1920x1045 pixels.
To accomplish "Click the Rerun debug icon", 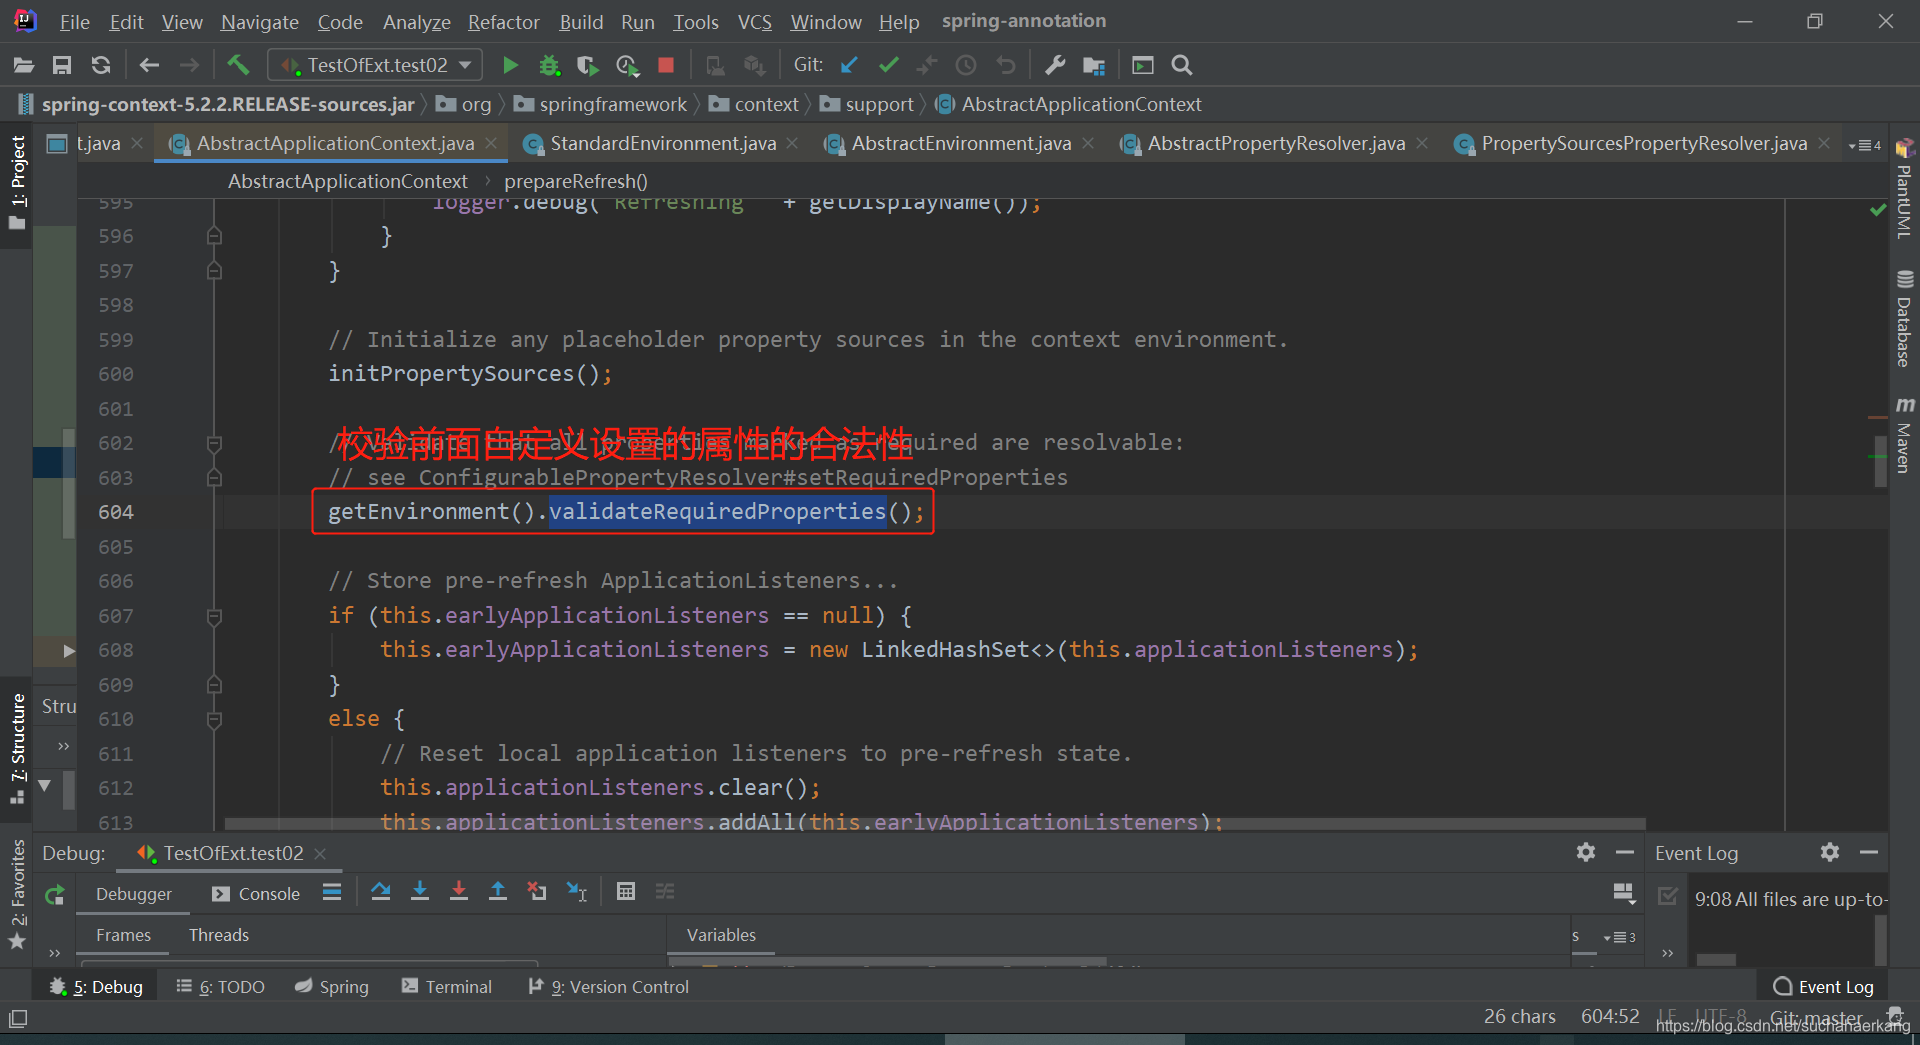I will tap(55, 894).
